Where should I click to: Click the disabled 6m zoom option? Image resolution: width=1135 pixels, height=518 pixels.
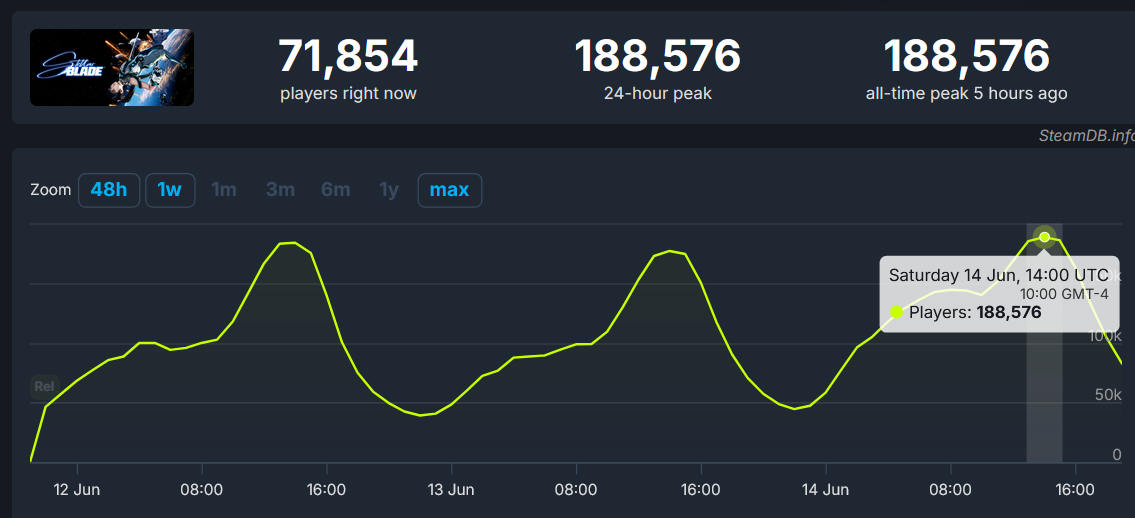pos(336,190)
